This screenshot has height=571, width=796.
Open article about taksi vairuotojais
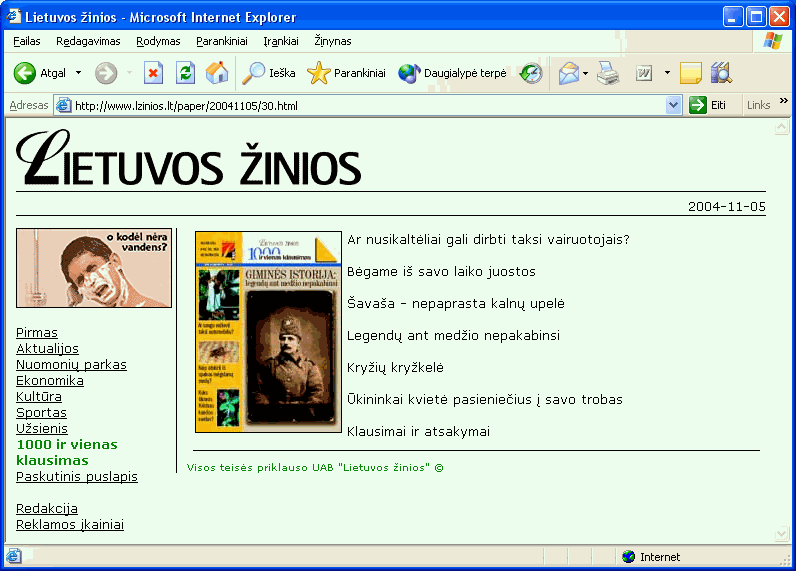pos(488,240)
